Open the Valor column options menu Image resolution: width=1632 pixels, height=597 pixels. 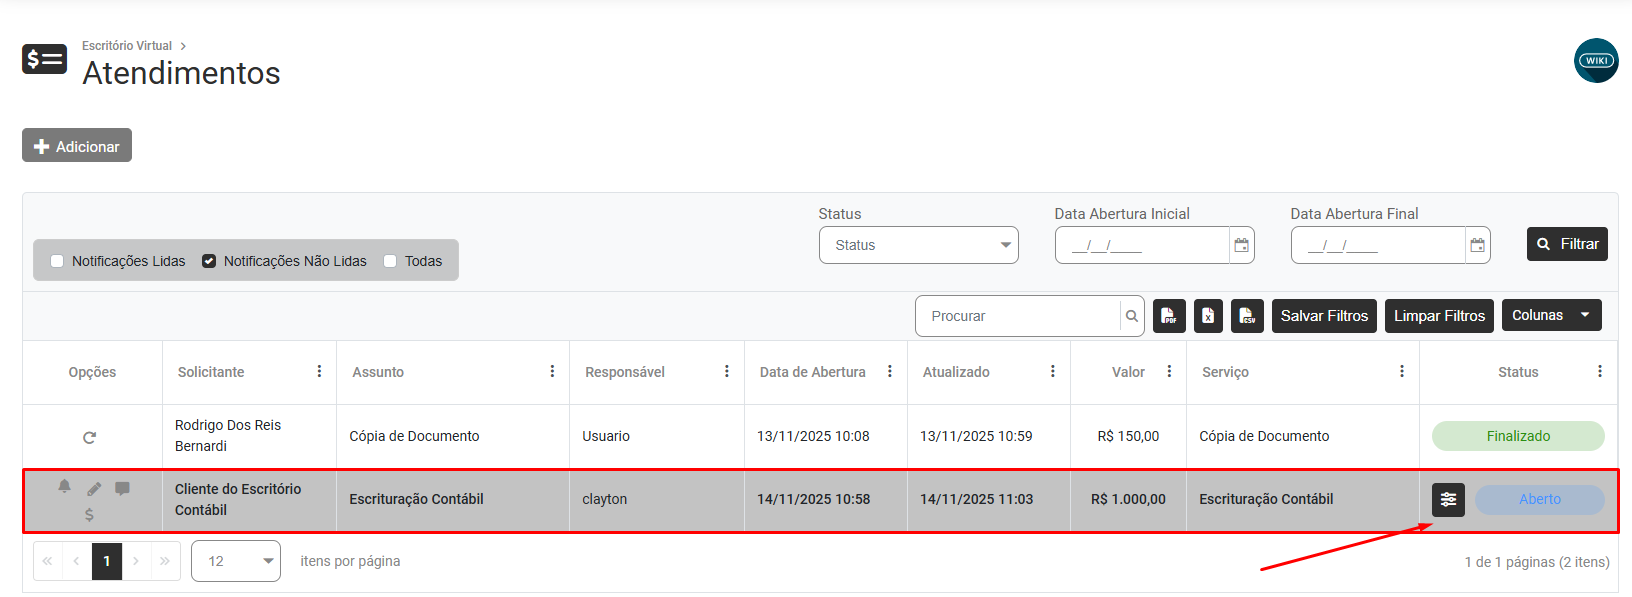[1169, 371]
